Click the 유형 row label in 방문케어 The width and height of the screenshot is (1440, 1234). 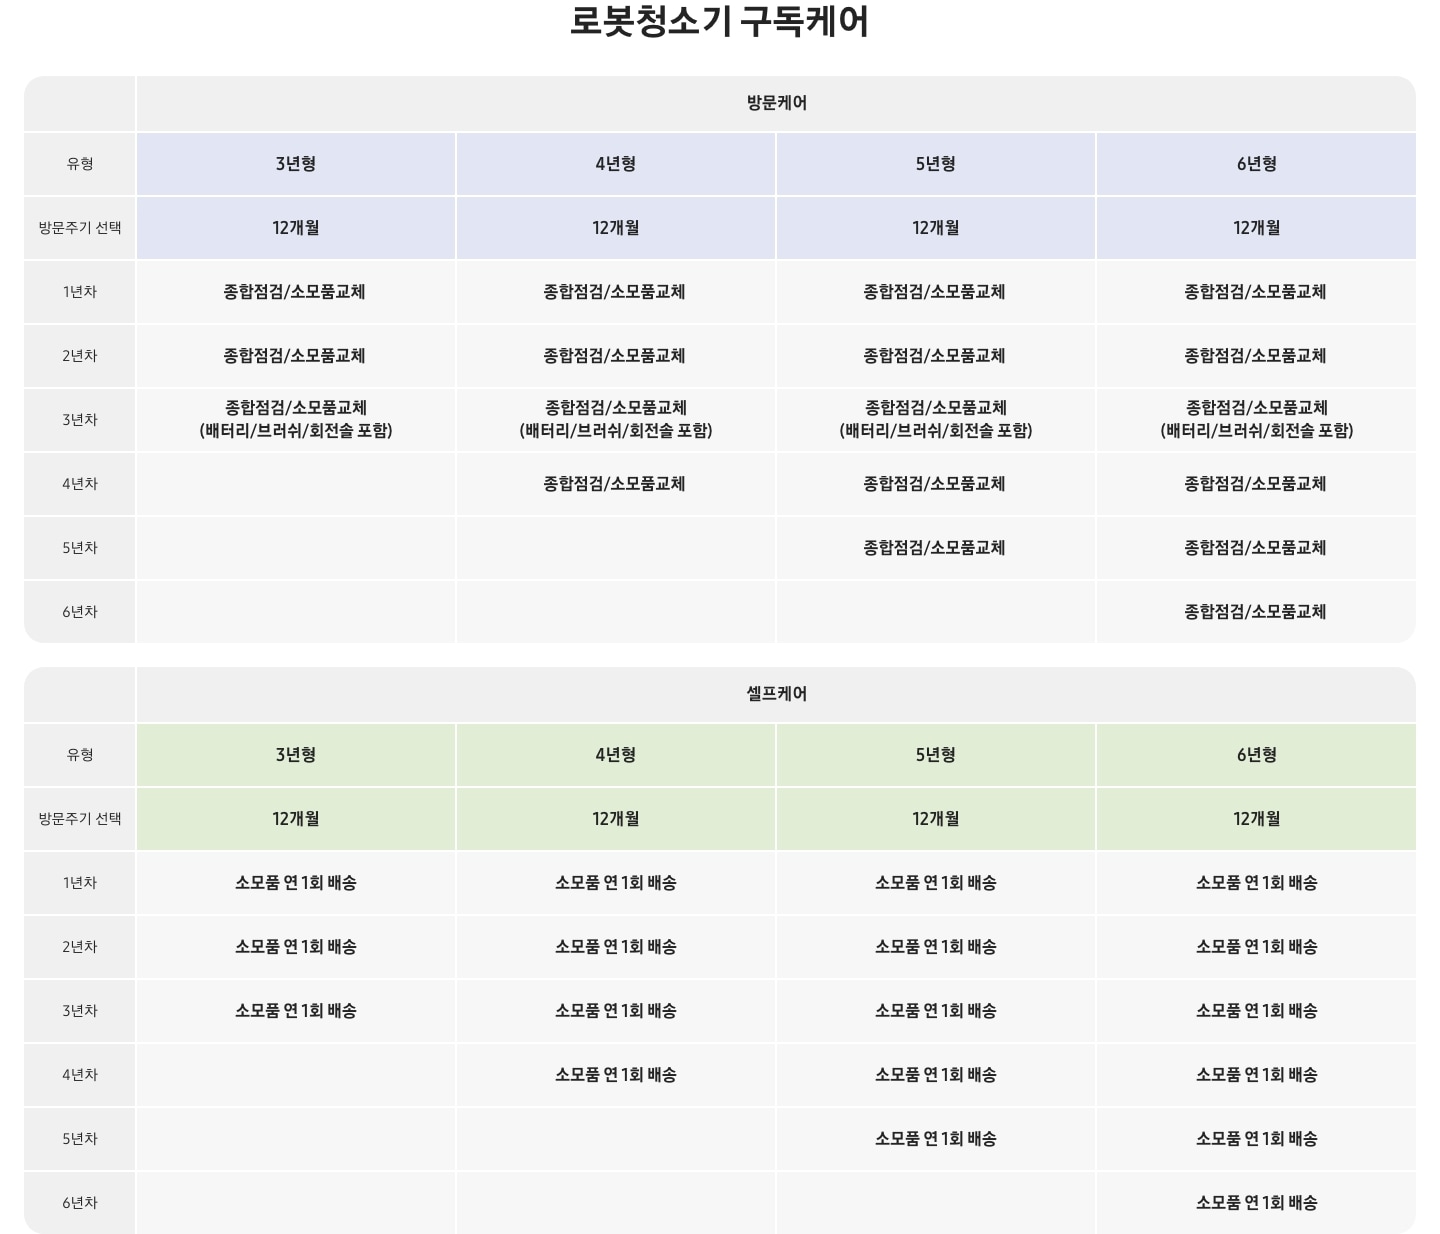point(80,164)
